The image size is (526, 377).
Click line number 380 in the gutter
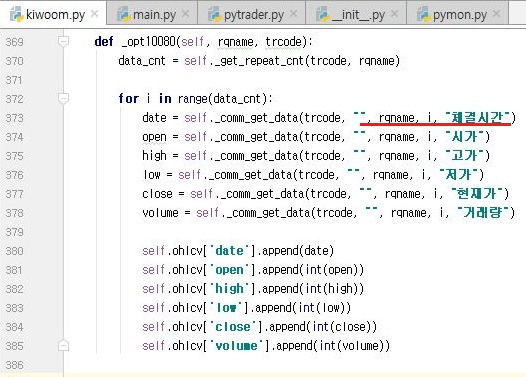click(14, 251)
